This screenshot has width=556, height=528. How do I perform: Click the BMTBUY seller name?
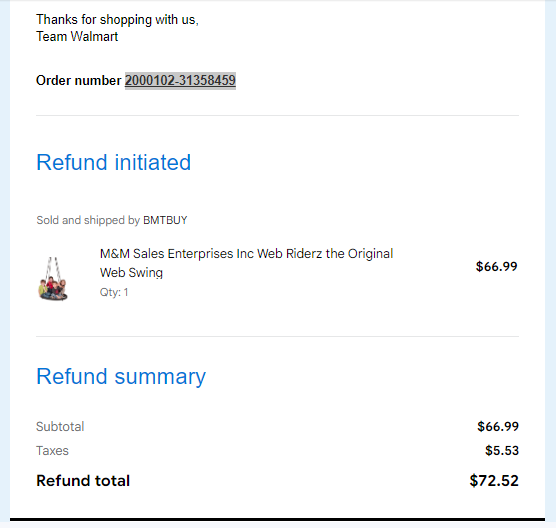tap(165, 220)
